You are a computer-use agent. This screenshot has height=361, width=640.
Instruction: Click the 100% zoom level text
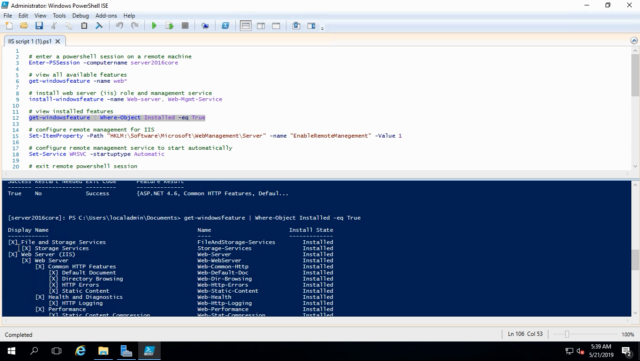[628, 334]
